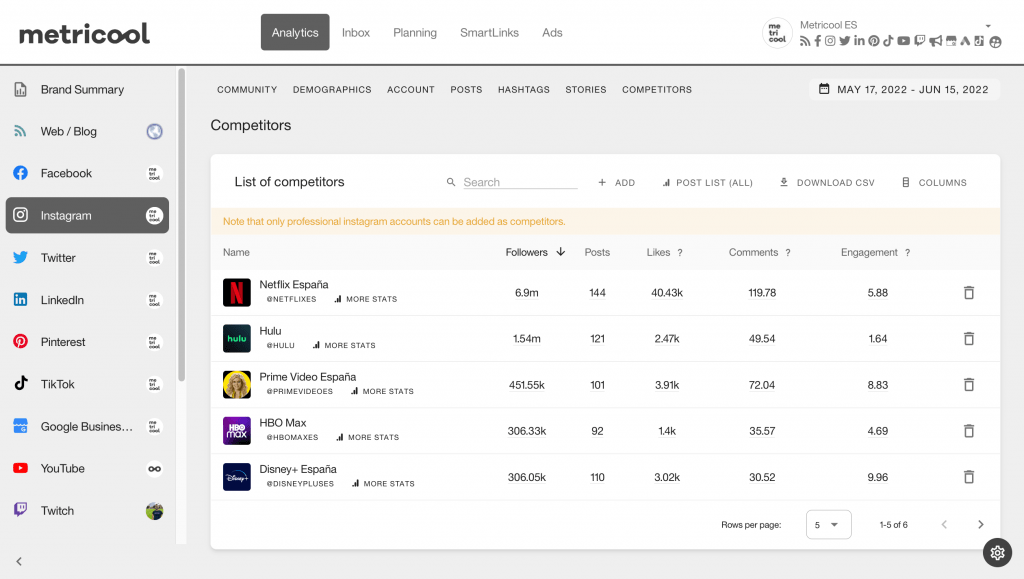
Task: Open Twitter analytics in the sidebar
Action: coord(88,258)
